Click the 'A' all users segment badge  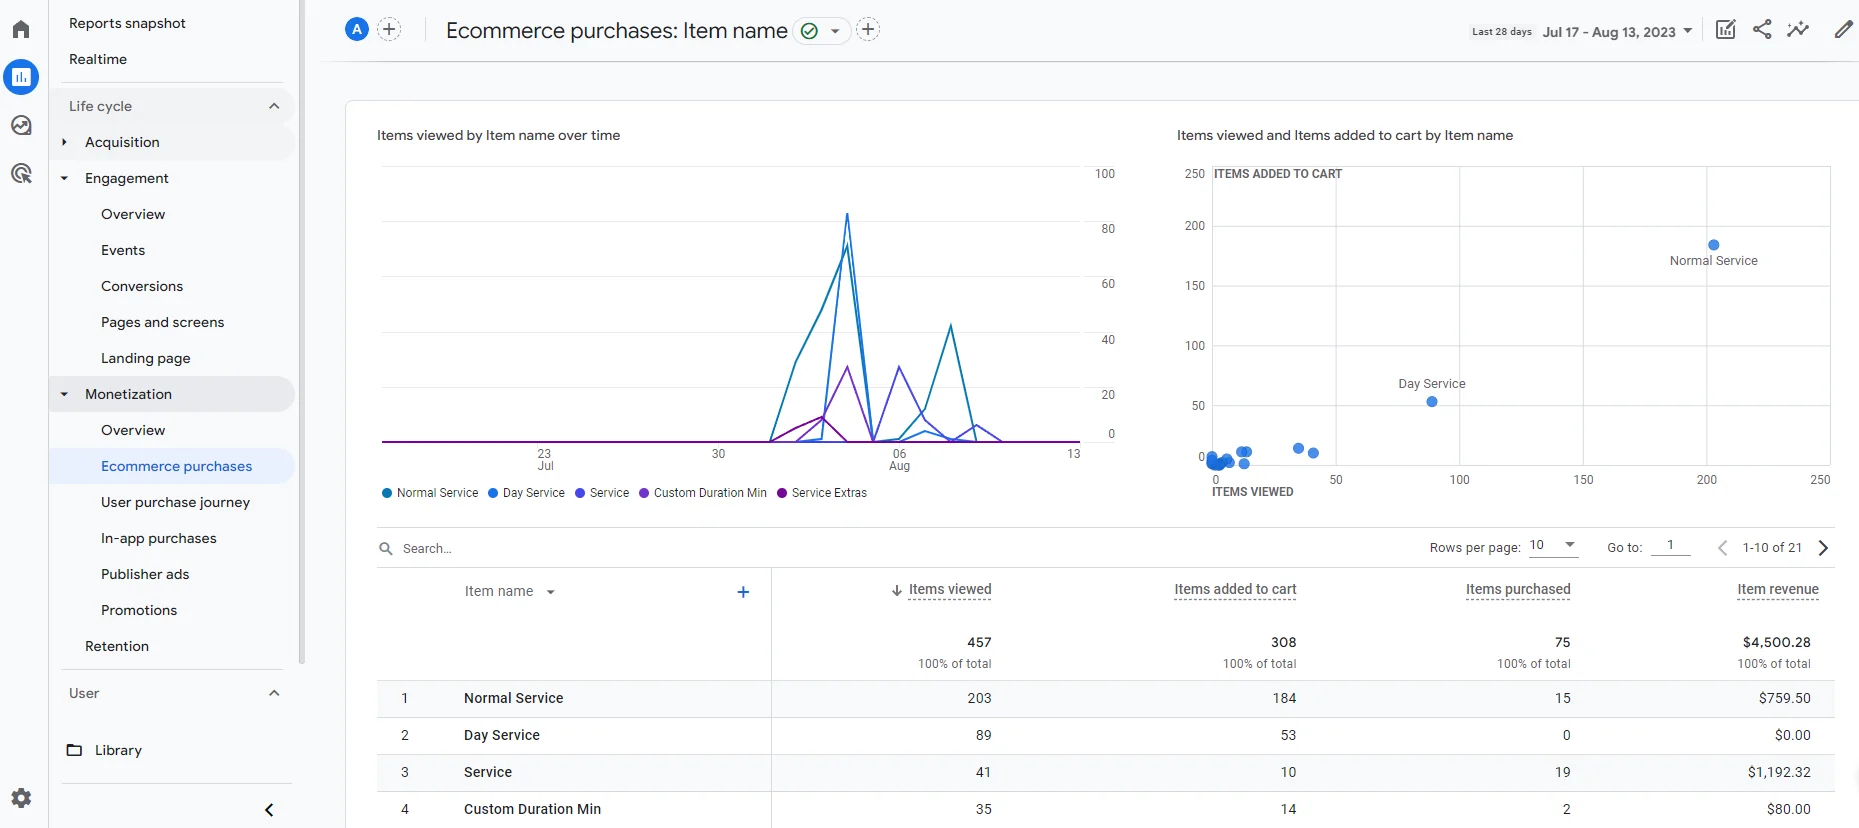point(357,30)
